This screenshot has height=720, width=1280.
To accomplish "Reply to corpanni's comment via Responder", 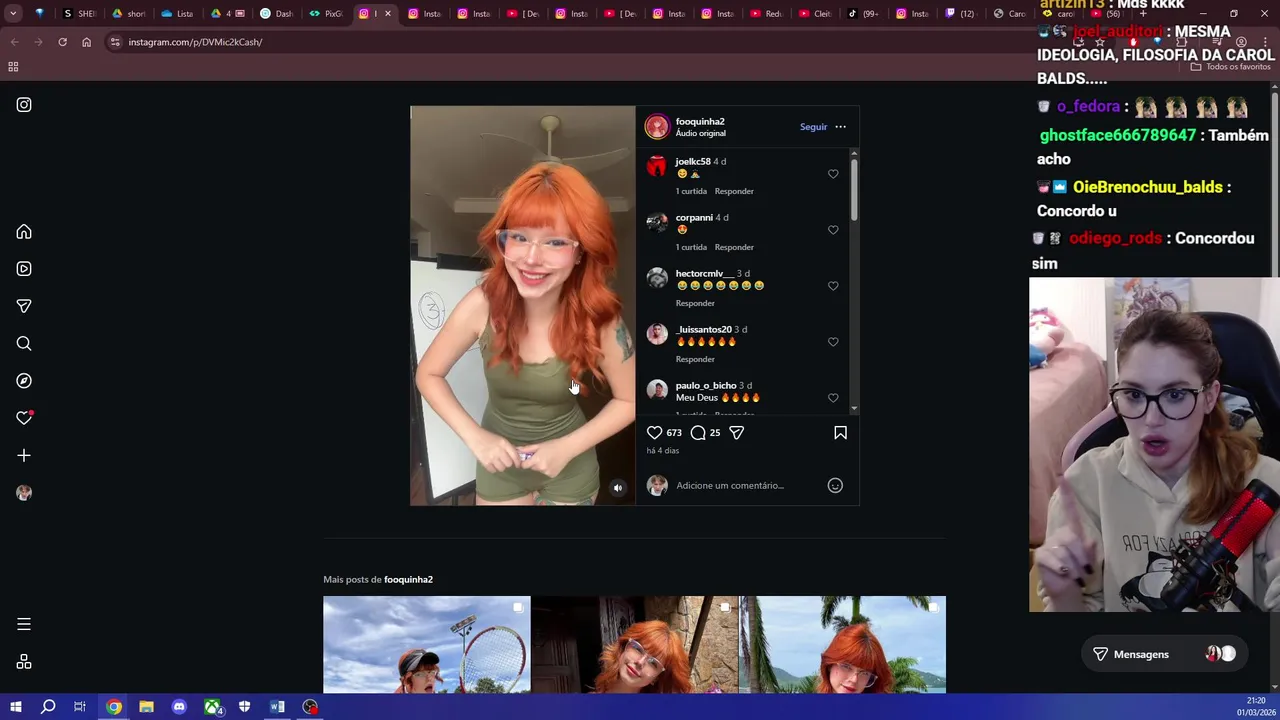I will pos(734,247).
